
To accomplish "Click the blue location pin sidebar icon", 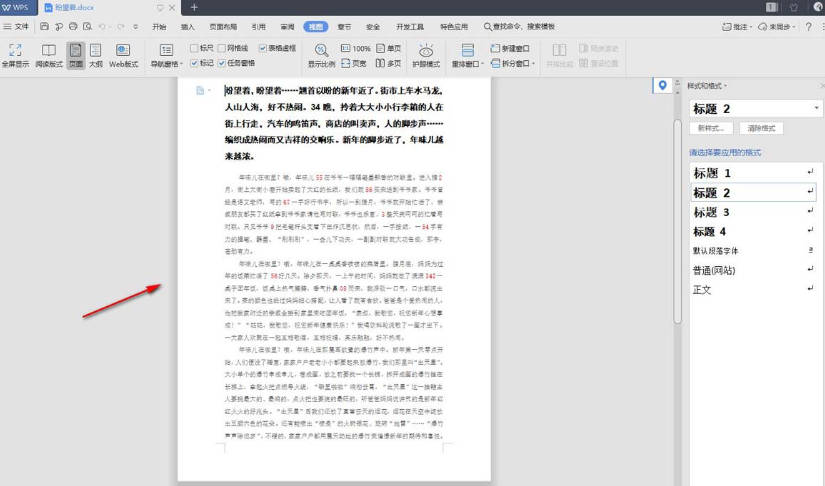I will pyautogui.click(x=662, y=85).
